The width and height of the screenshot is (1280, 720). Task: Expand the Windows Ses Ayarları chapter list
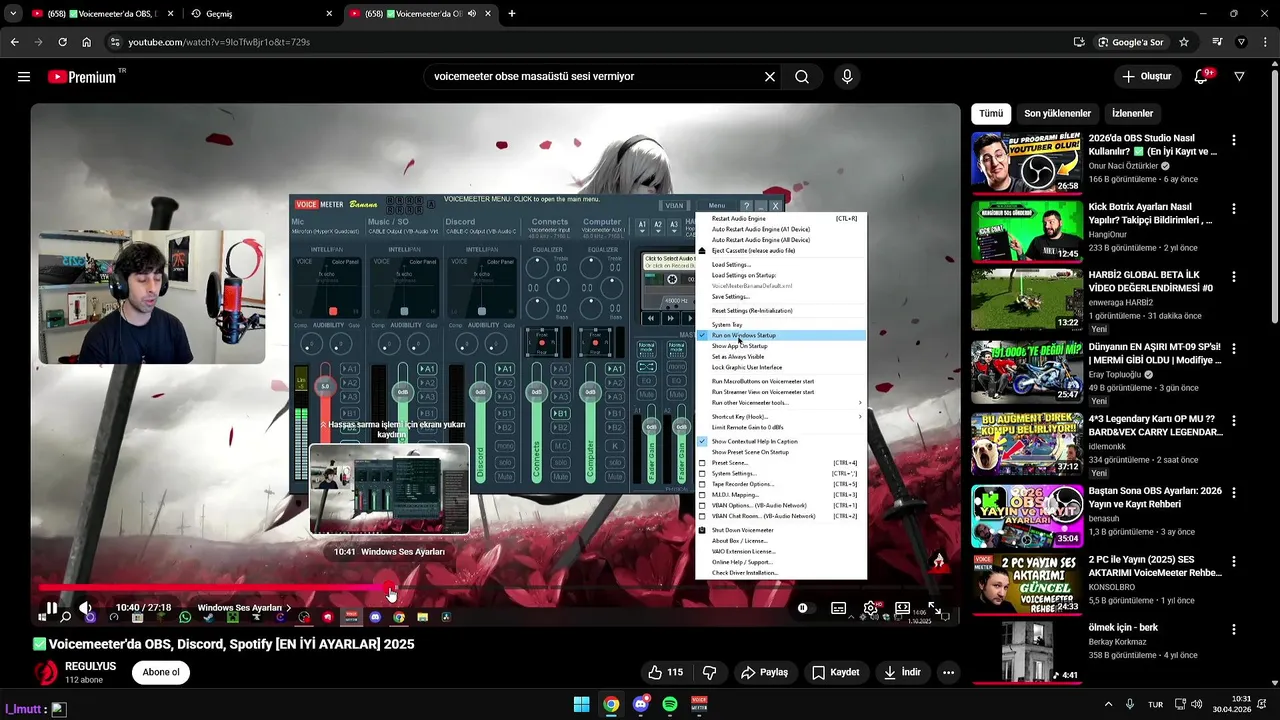tap(244, 608)
